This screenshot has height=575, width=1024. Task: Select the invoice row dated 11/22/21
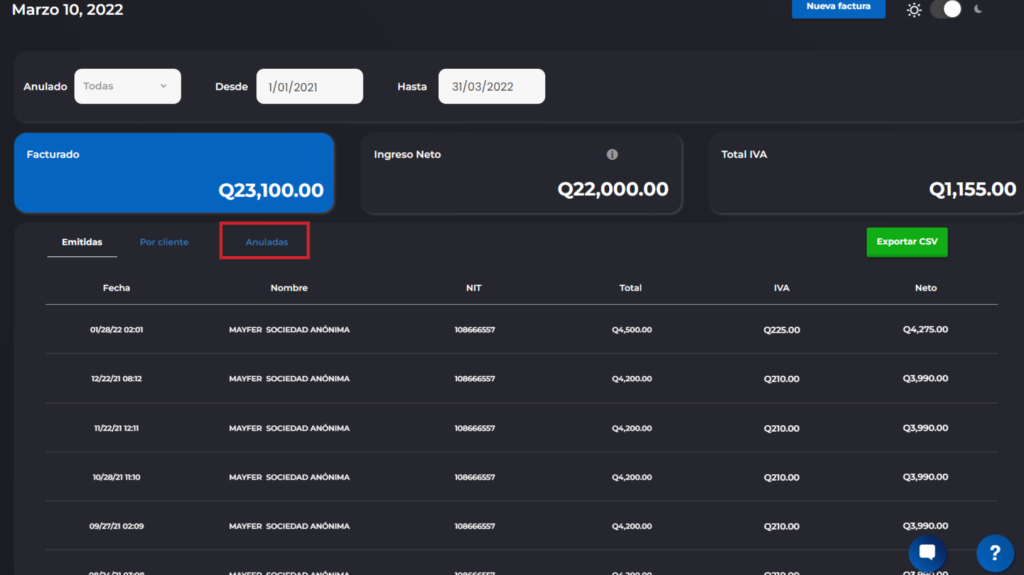coord(520,428)
